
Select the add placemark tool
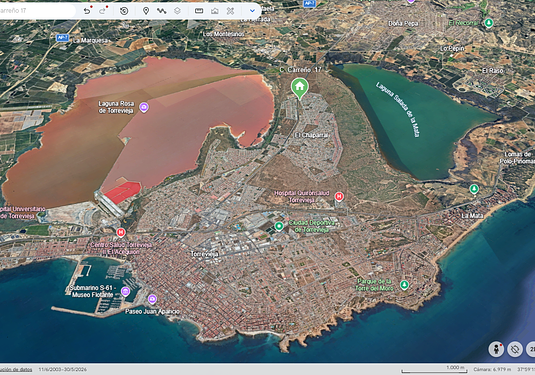coord(146,11)
